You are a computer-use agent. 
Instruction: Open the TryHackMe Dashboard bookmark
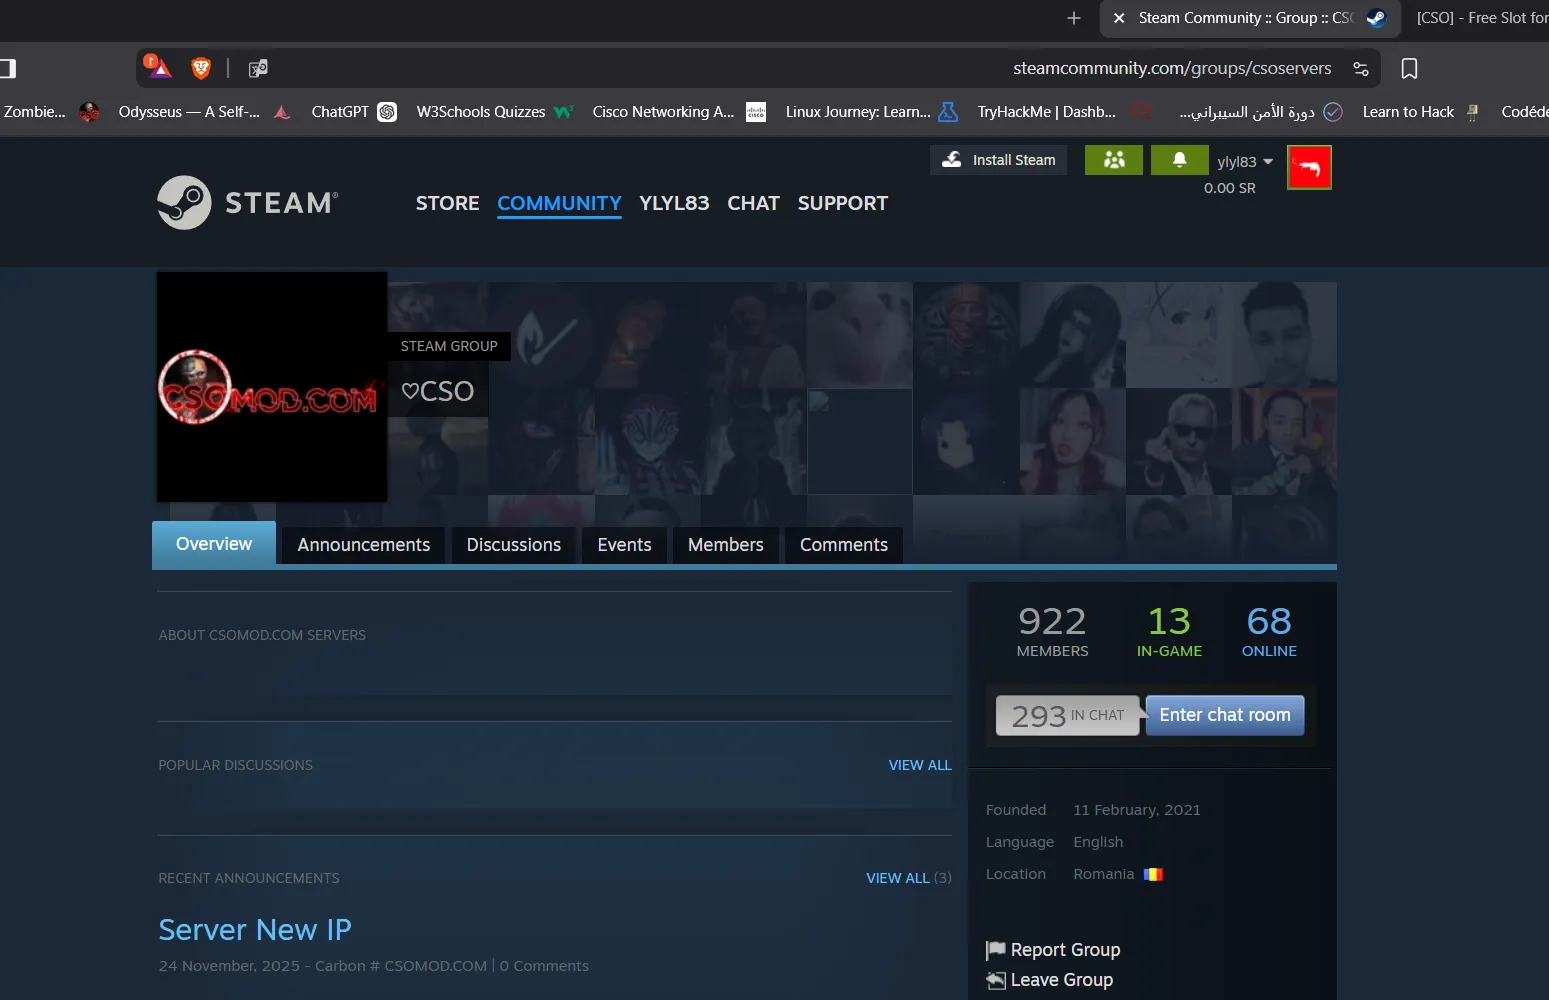tap(1064, 112)
